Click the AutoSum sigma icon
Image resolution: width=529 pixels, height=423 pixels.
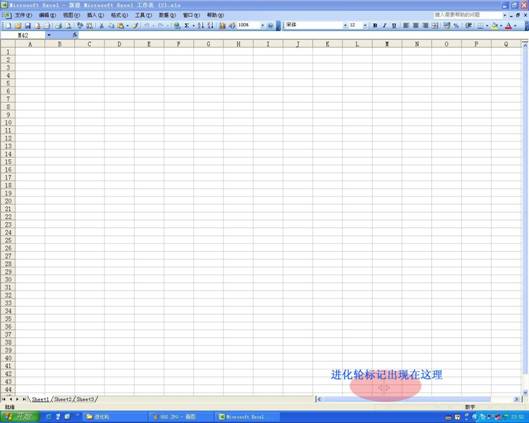click(x=186, y=26)
